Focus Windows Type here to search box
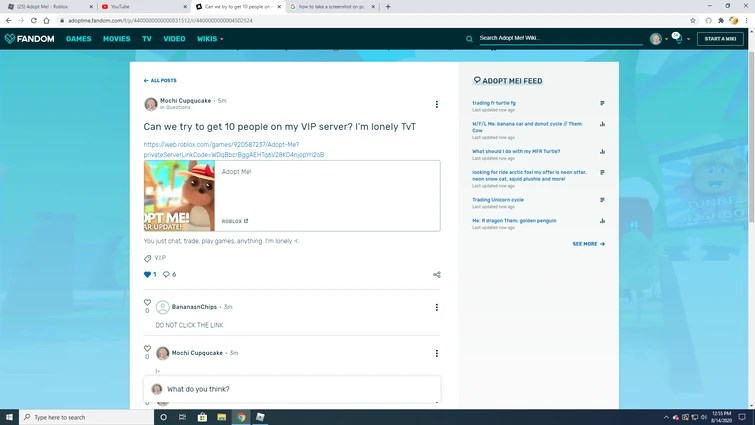755x425 pixels. pos(87,417)
